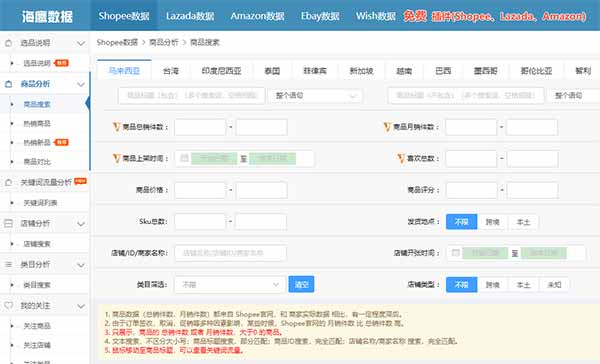Switch to the 越南 site tab

[x=404, y=71]
